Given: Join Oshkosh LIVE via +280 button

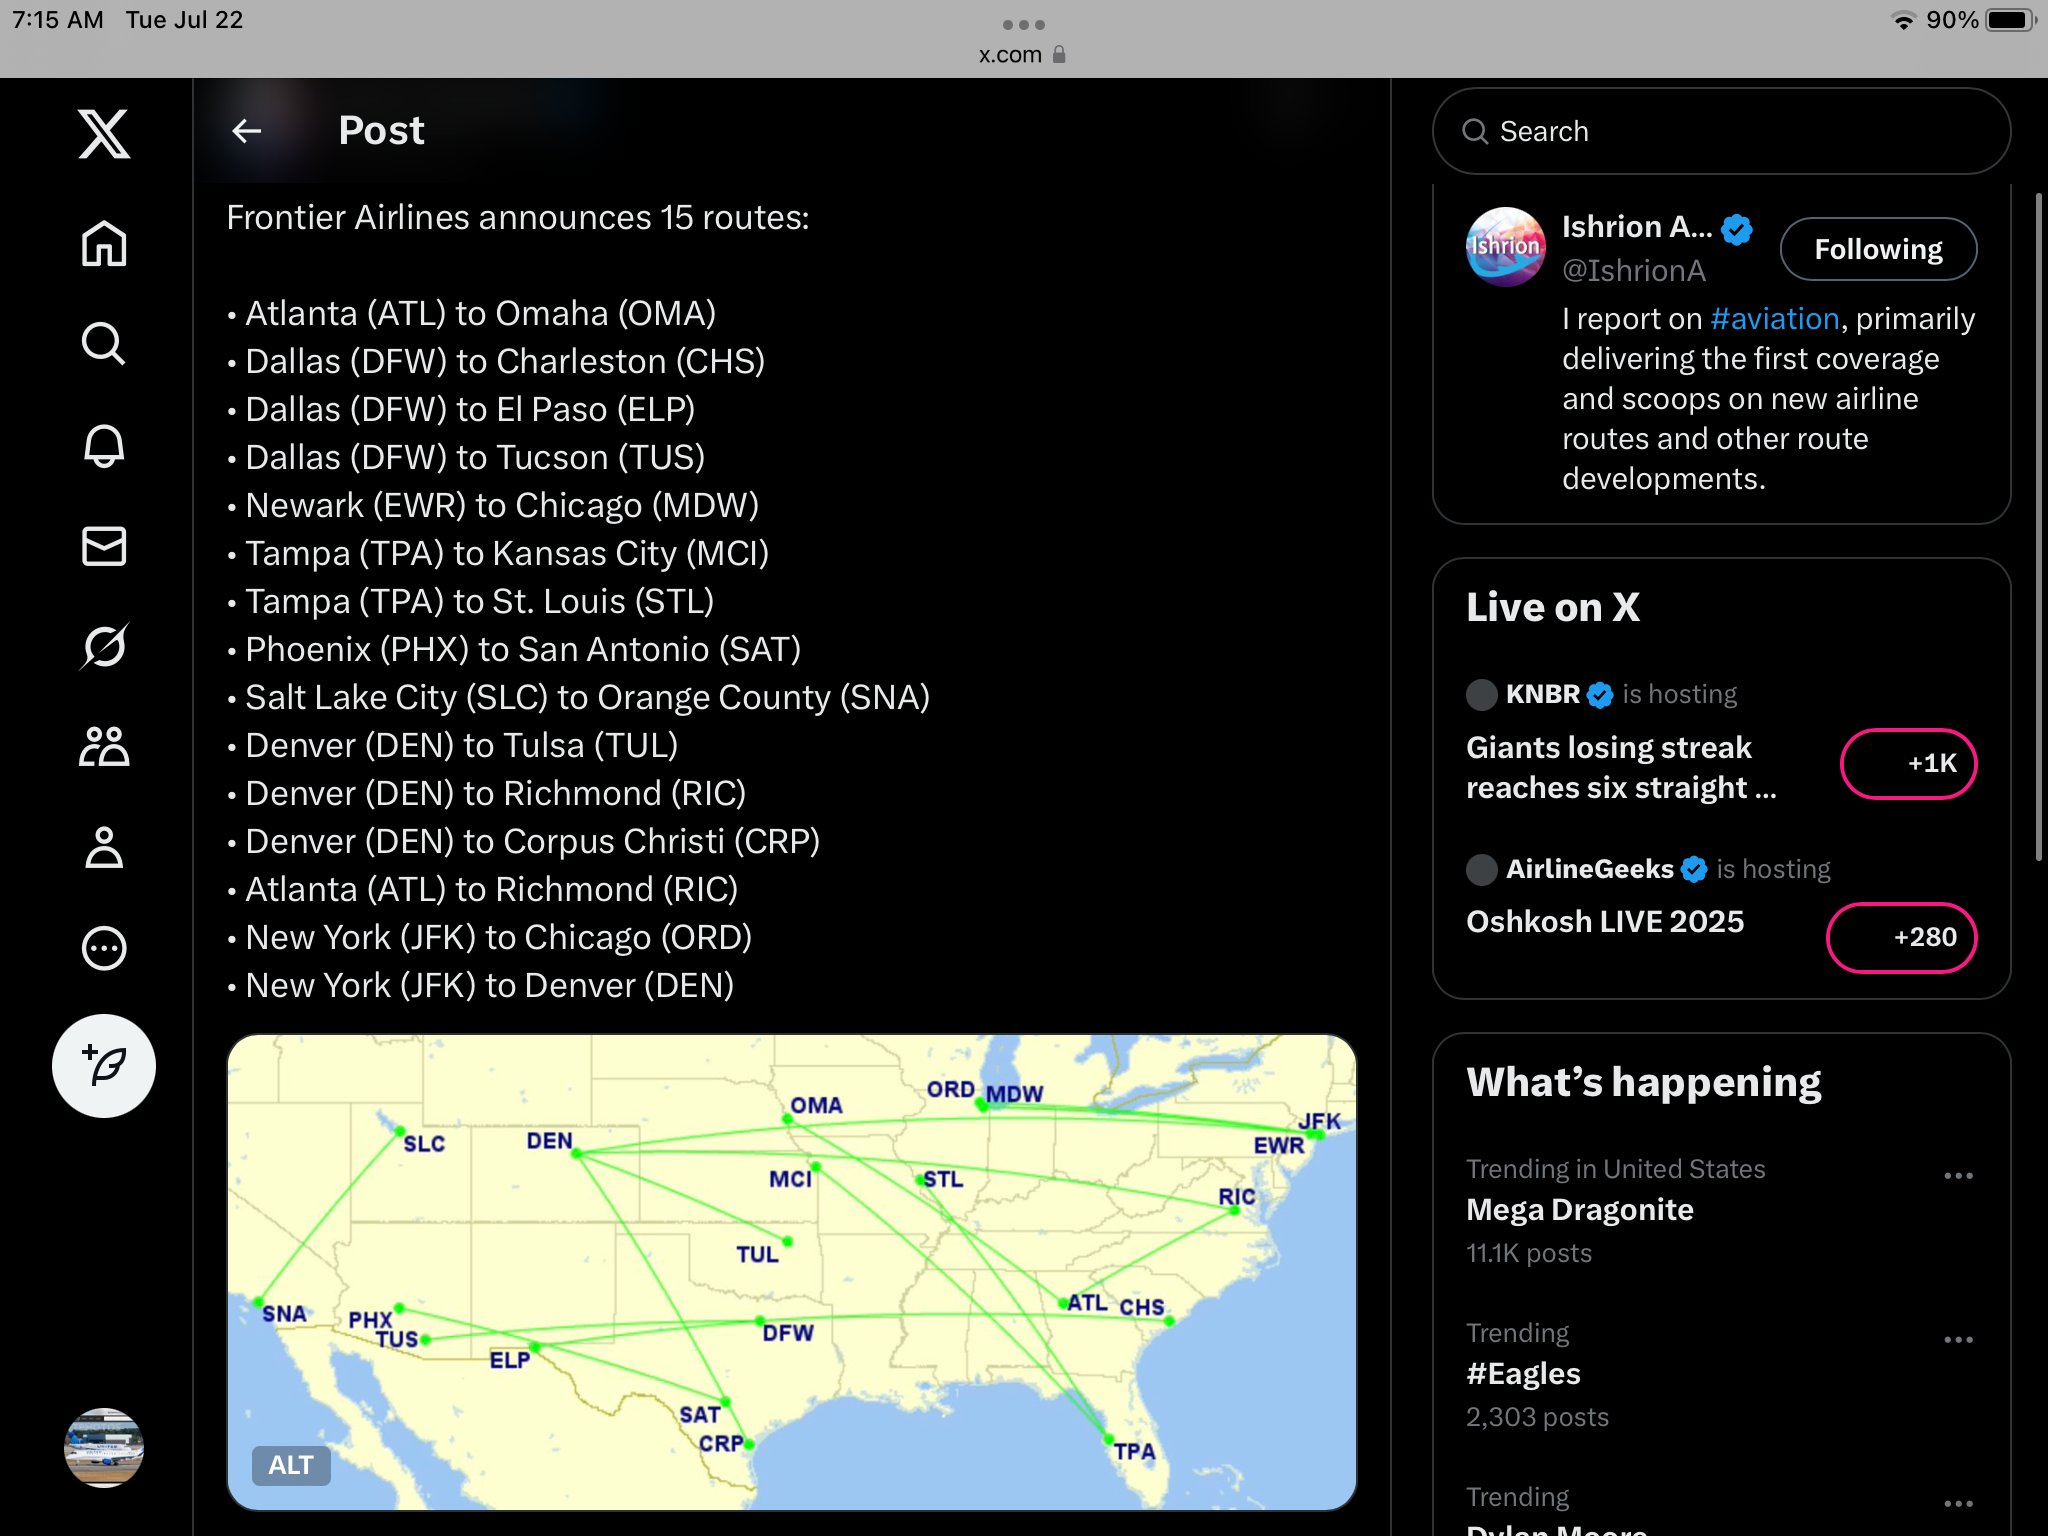Looking at the screenshot, I should pos(1901,937).
